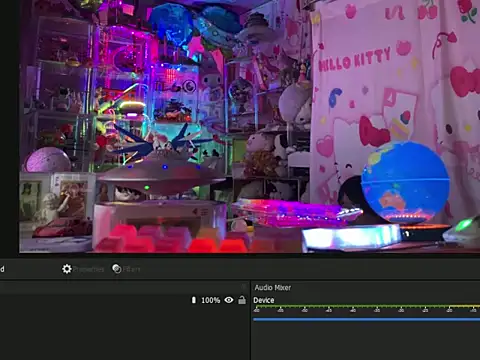
Task: Select the Audio Mixer panel title
Action: tap(273, 287)
